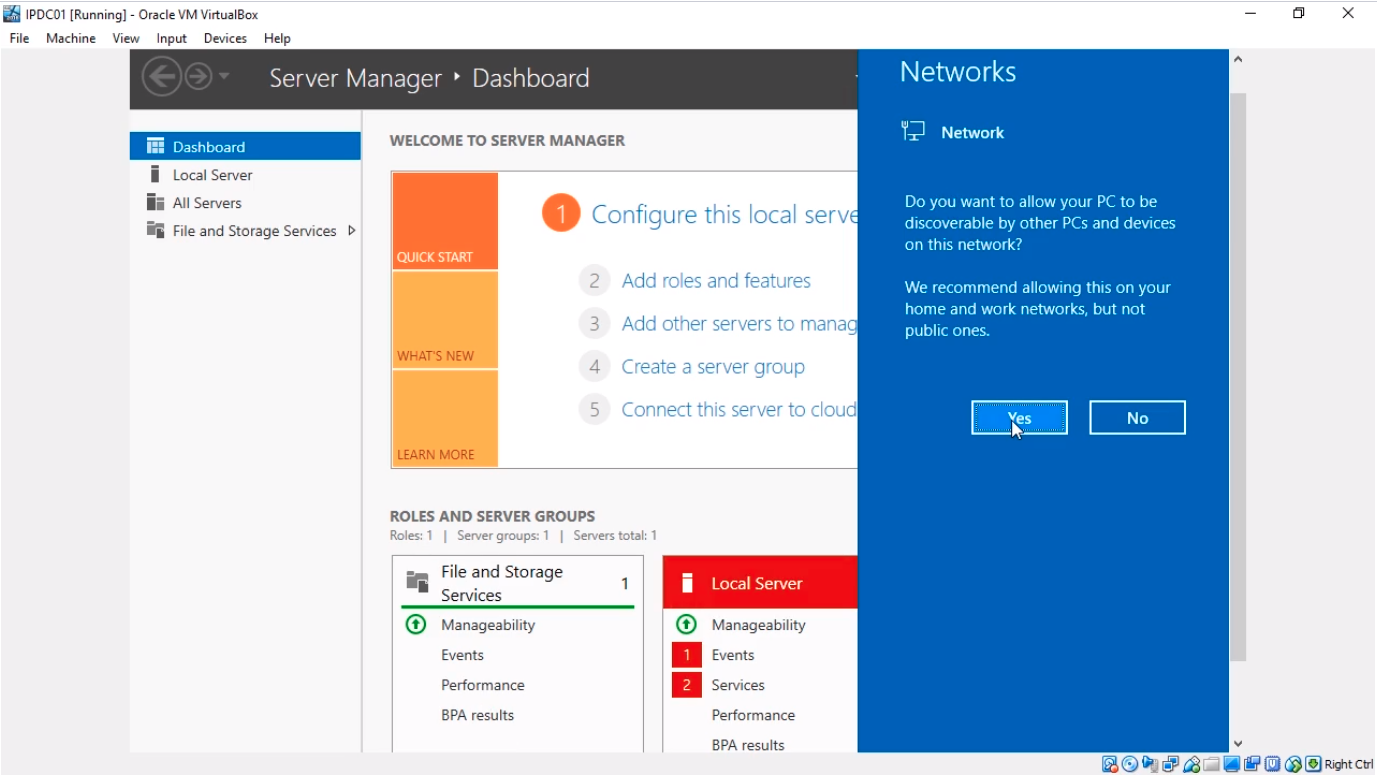Click the scrollbar down arrow
This screenshot has width=1377, height=777.
point(1238,743)
